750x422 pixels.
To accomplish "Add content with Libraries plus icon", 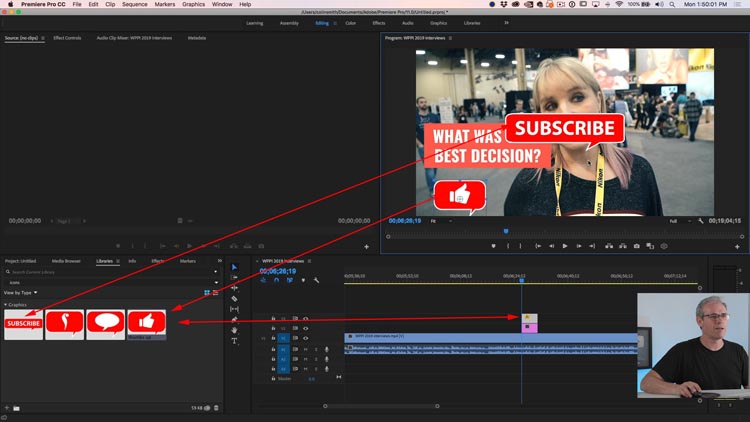I will (7, 408).
